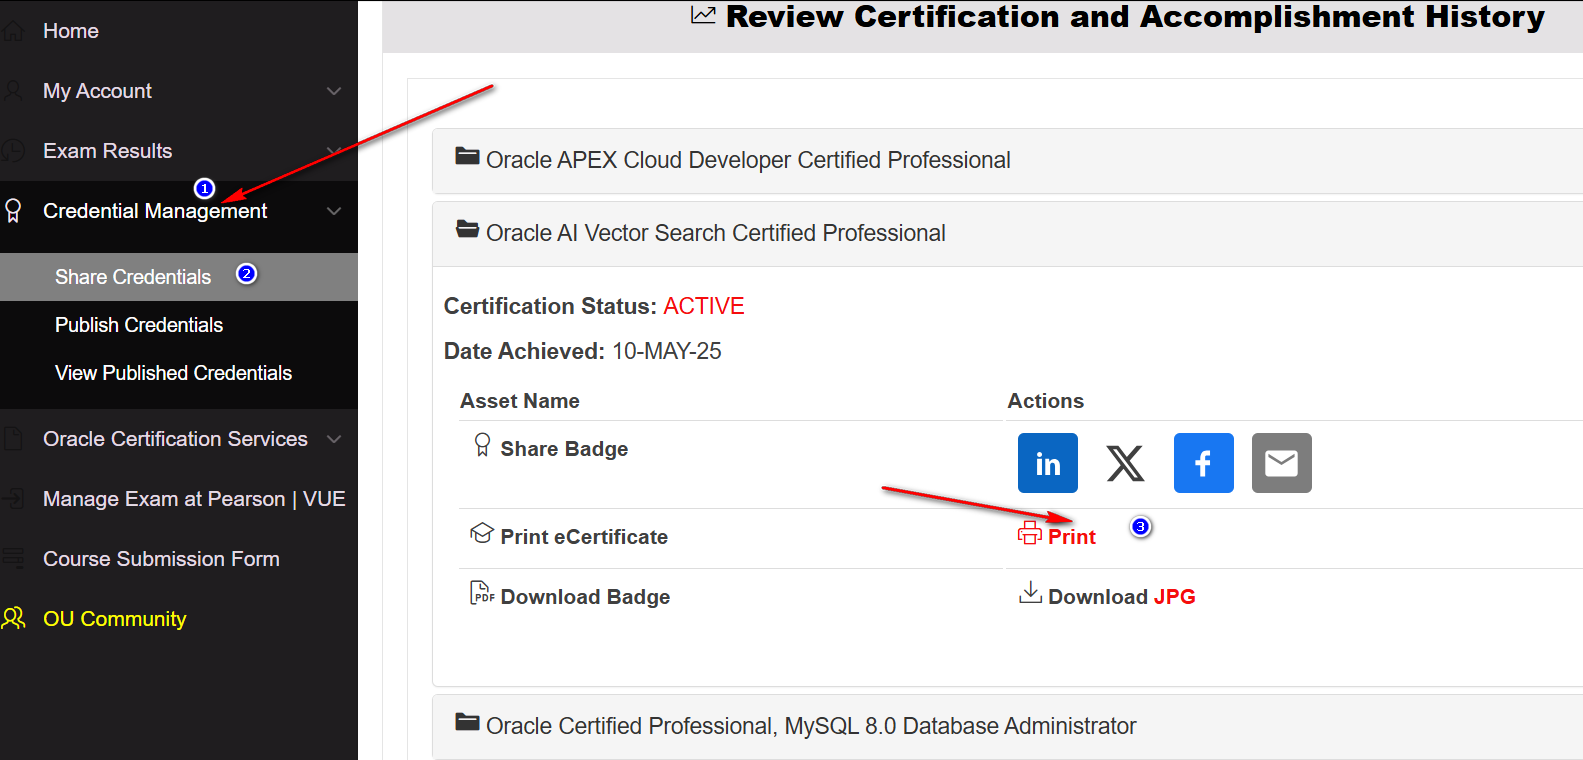
Task: Share badge via X icon
Action: click(x=1125, y=463)
